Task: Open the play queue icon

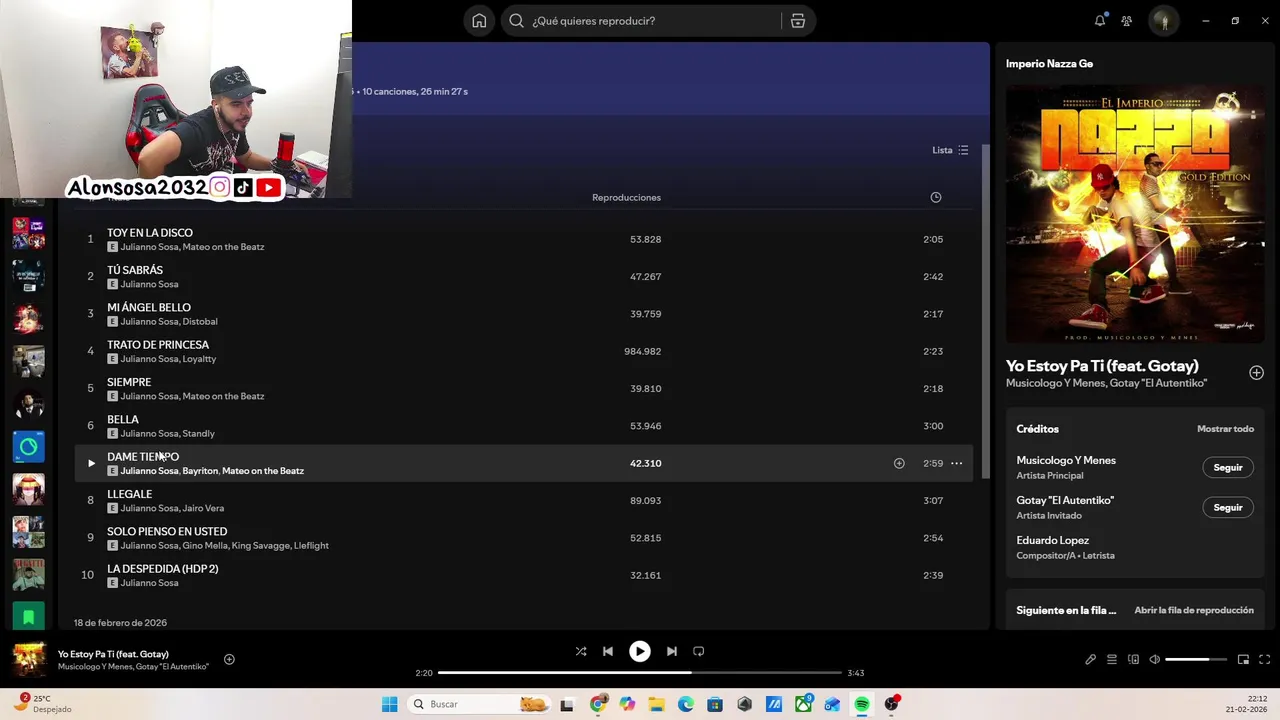Action: coord(1112,659)
